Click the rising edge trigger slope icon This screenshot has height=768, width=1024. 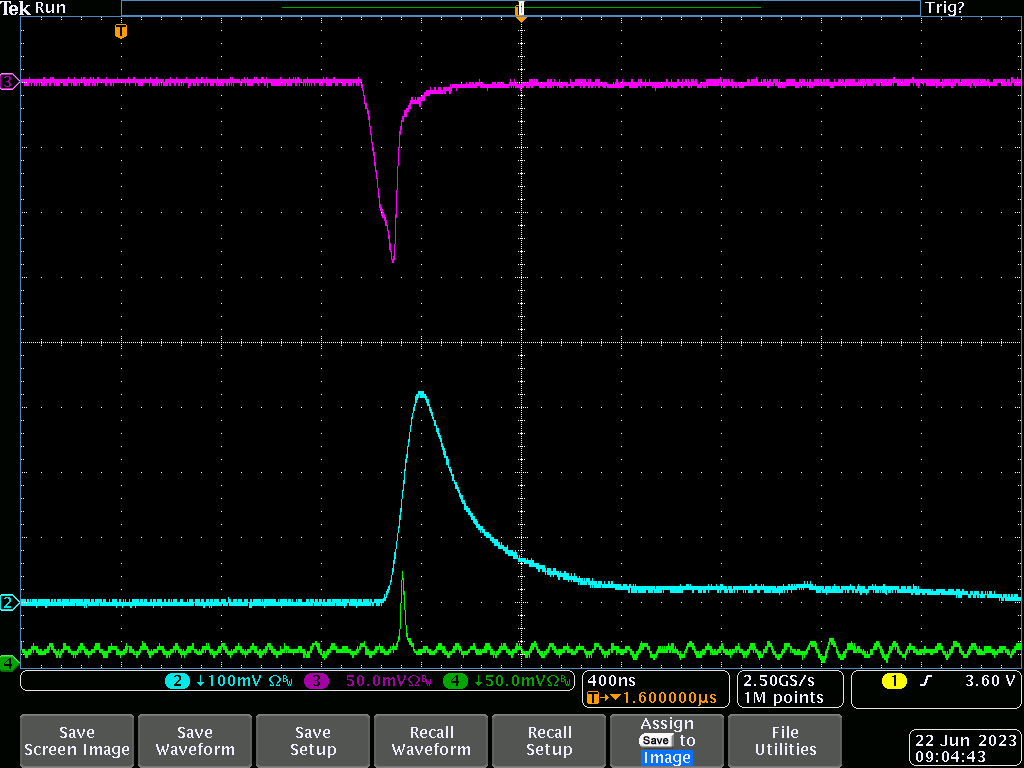[927, 681]
